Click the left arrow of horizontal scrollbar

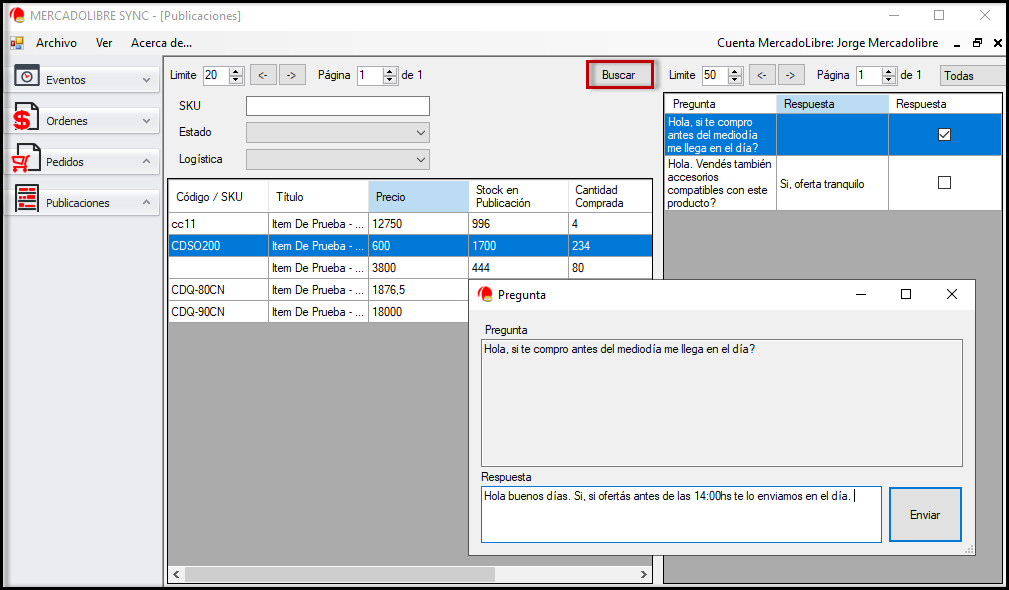point(176,574)
